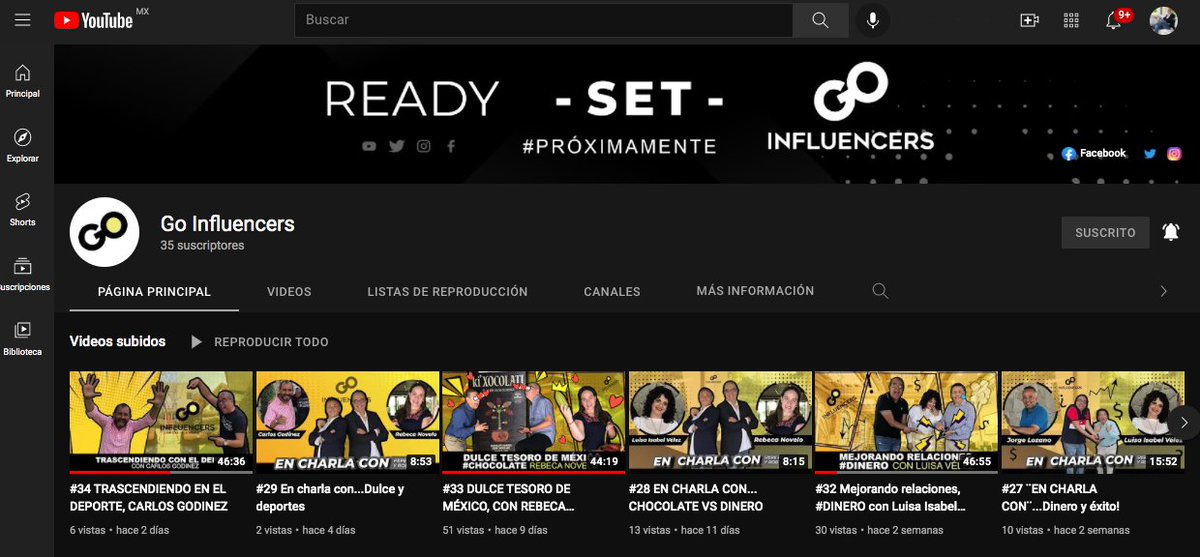1200x557 pixels.
Task: Click title #28 EN CHARLA CON... CHOCOLATE VS DINERO
Action: click(x=698, y=498)
